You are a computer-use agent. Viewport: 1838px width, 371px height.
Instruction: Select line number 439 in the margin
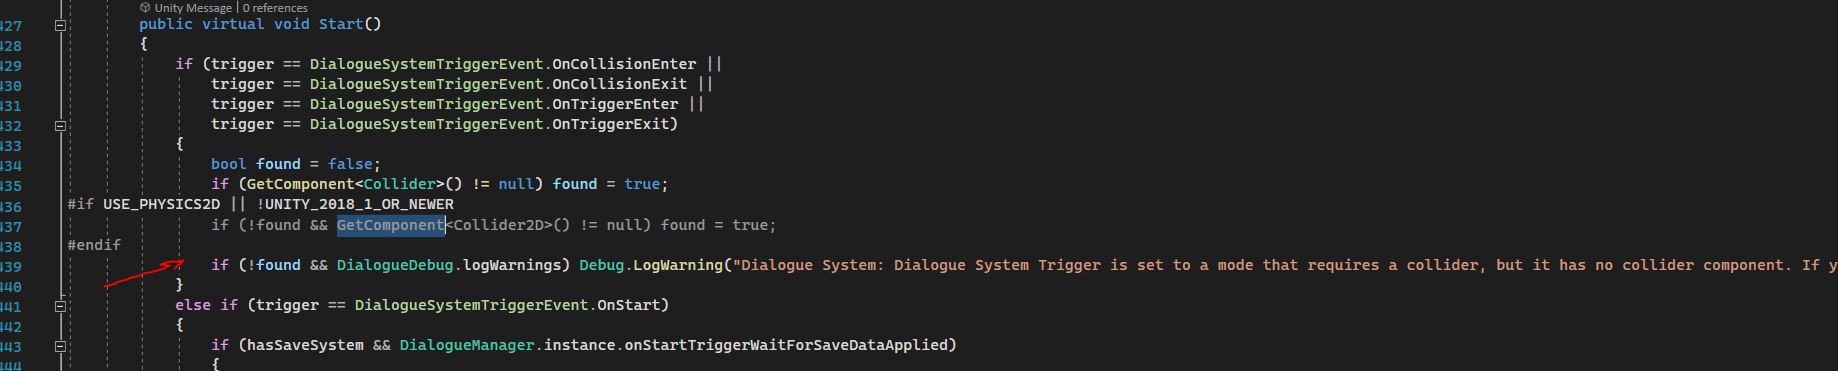pos(11,266)
